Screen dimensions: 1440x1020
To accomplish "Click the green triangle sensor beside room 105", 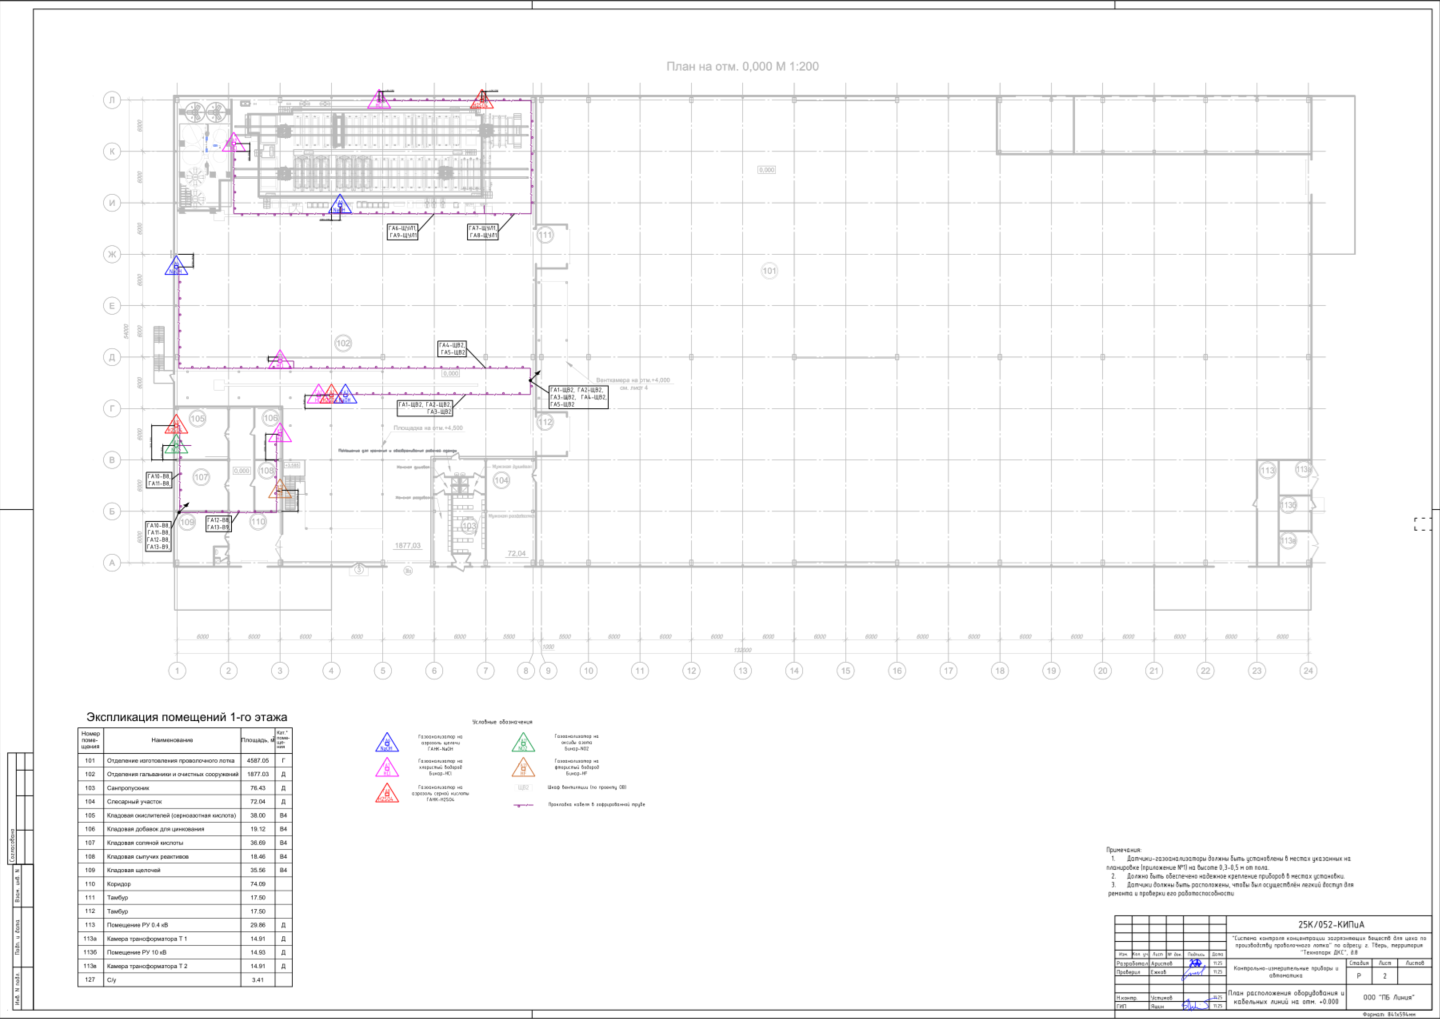I will coord(176,444).
